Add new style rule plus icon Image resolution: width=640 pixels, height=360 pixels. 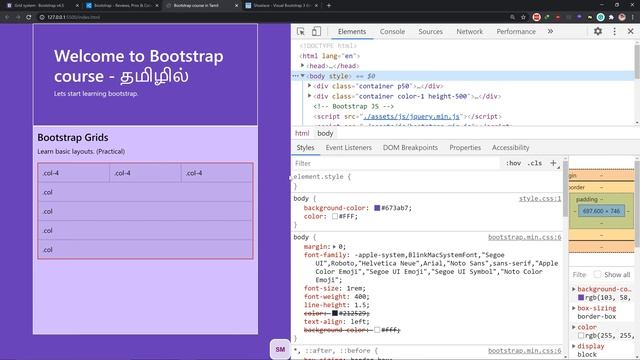point(553,163)
